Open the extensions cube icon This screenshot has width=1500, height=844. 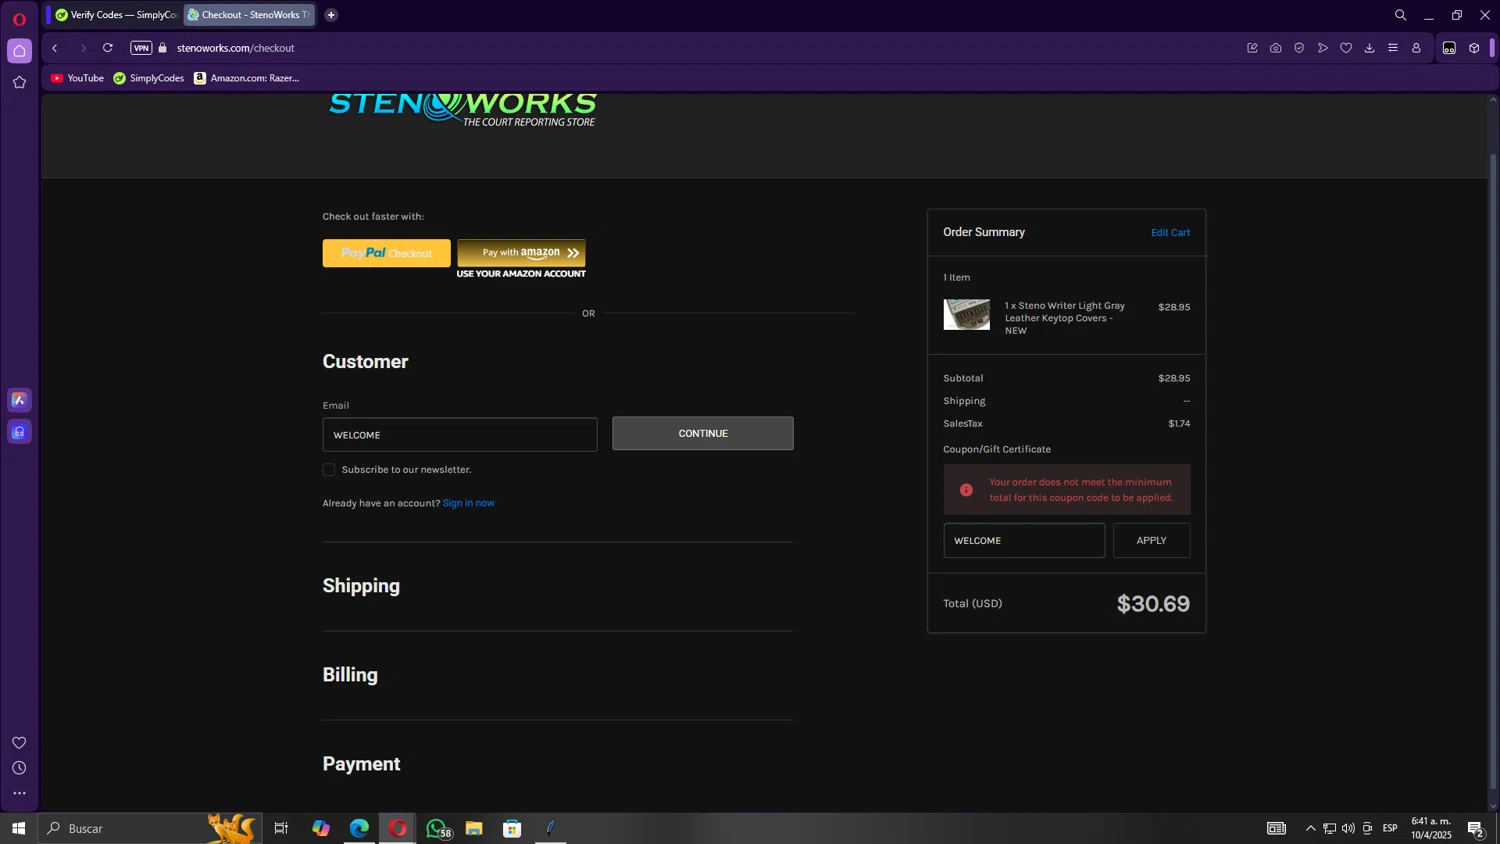pyautogui.click(x=1474, y=48)
